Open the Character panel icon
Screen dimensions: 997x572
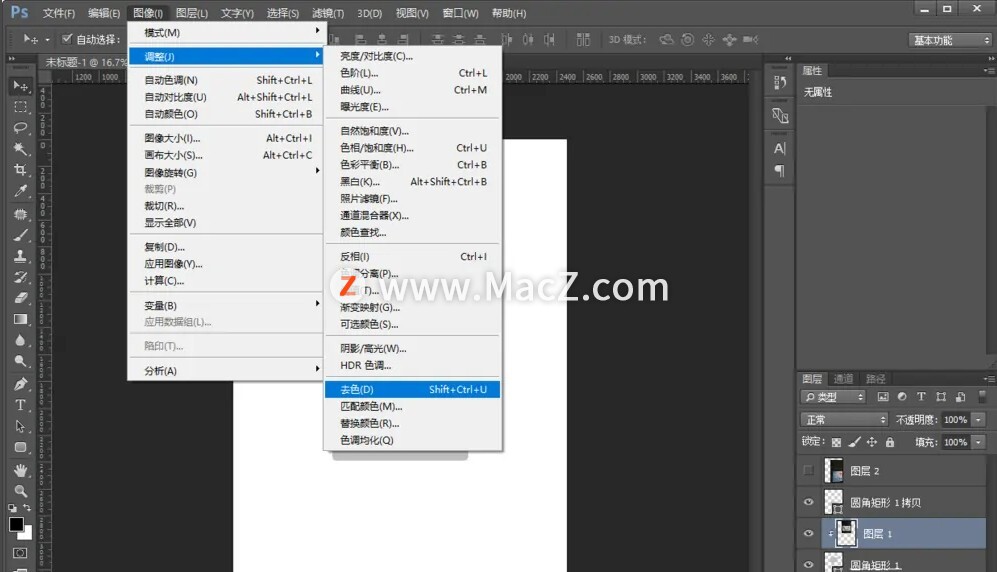coord(780,148)
